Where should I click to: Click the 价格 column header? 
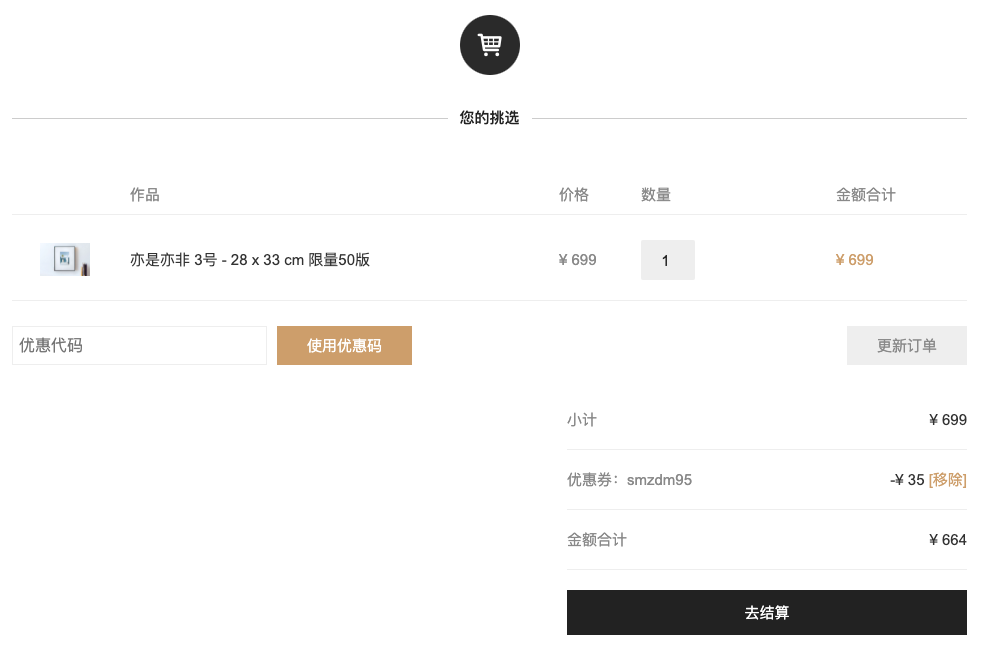coord(574,195)
